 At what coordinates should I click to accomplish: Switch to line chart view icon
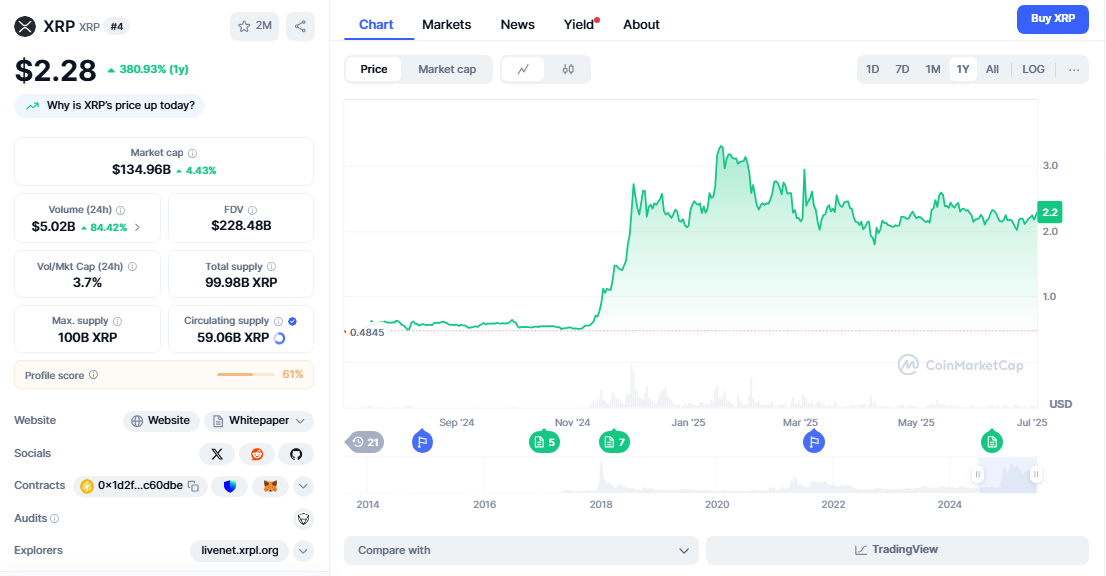(x=523, y=69)
